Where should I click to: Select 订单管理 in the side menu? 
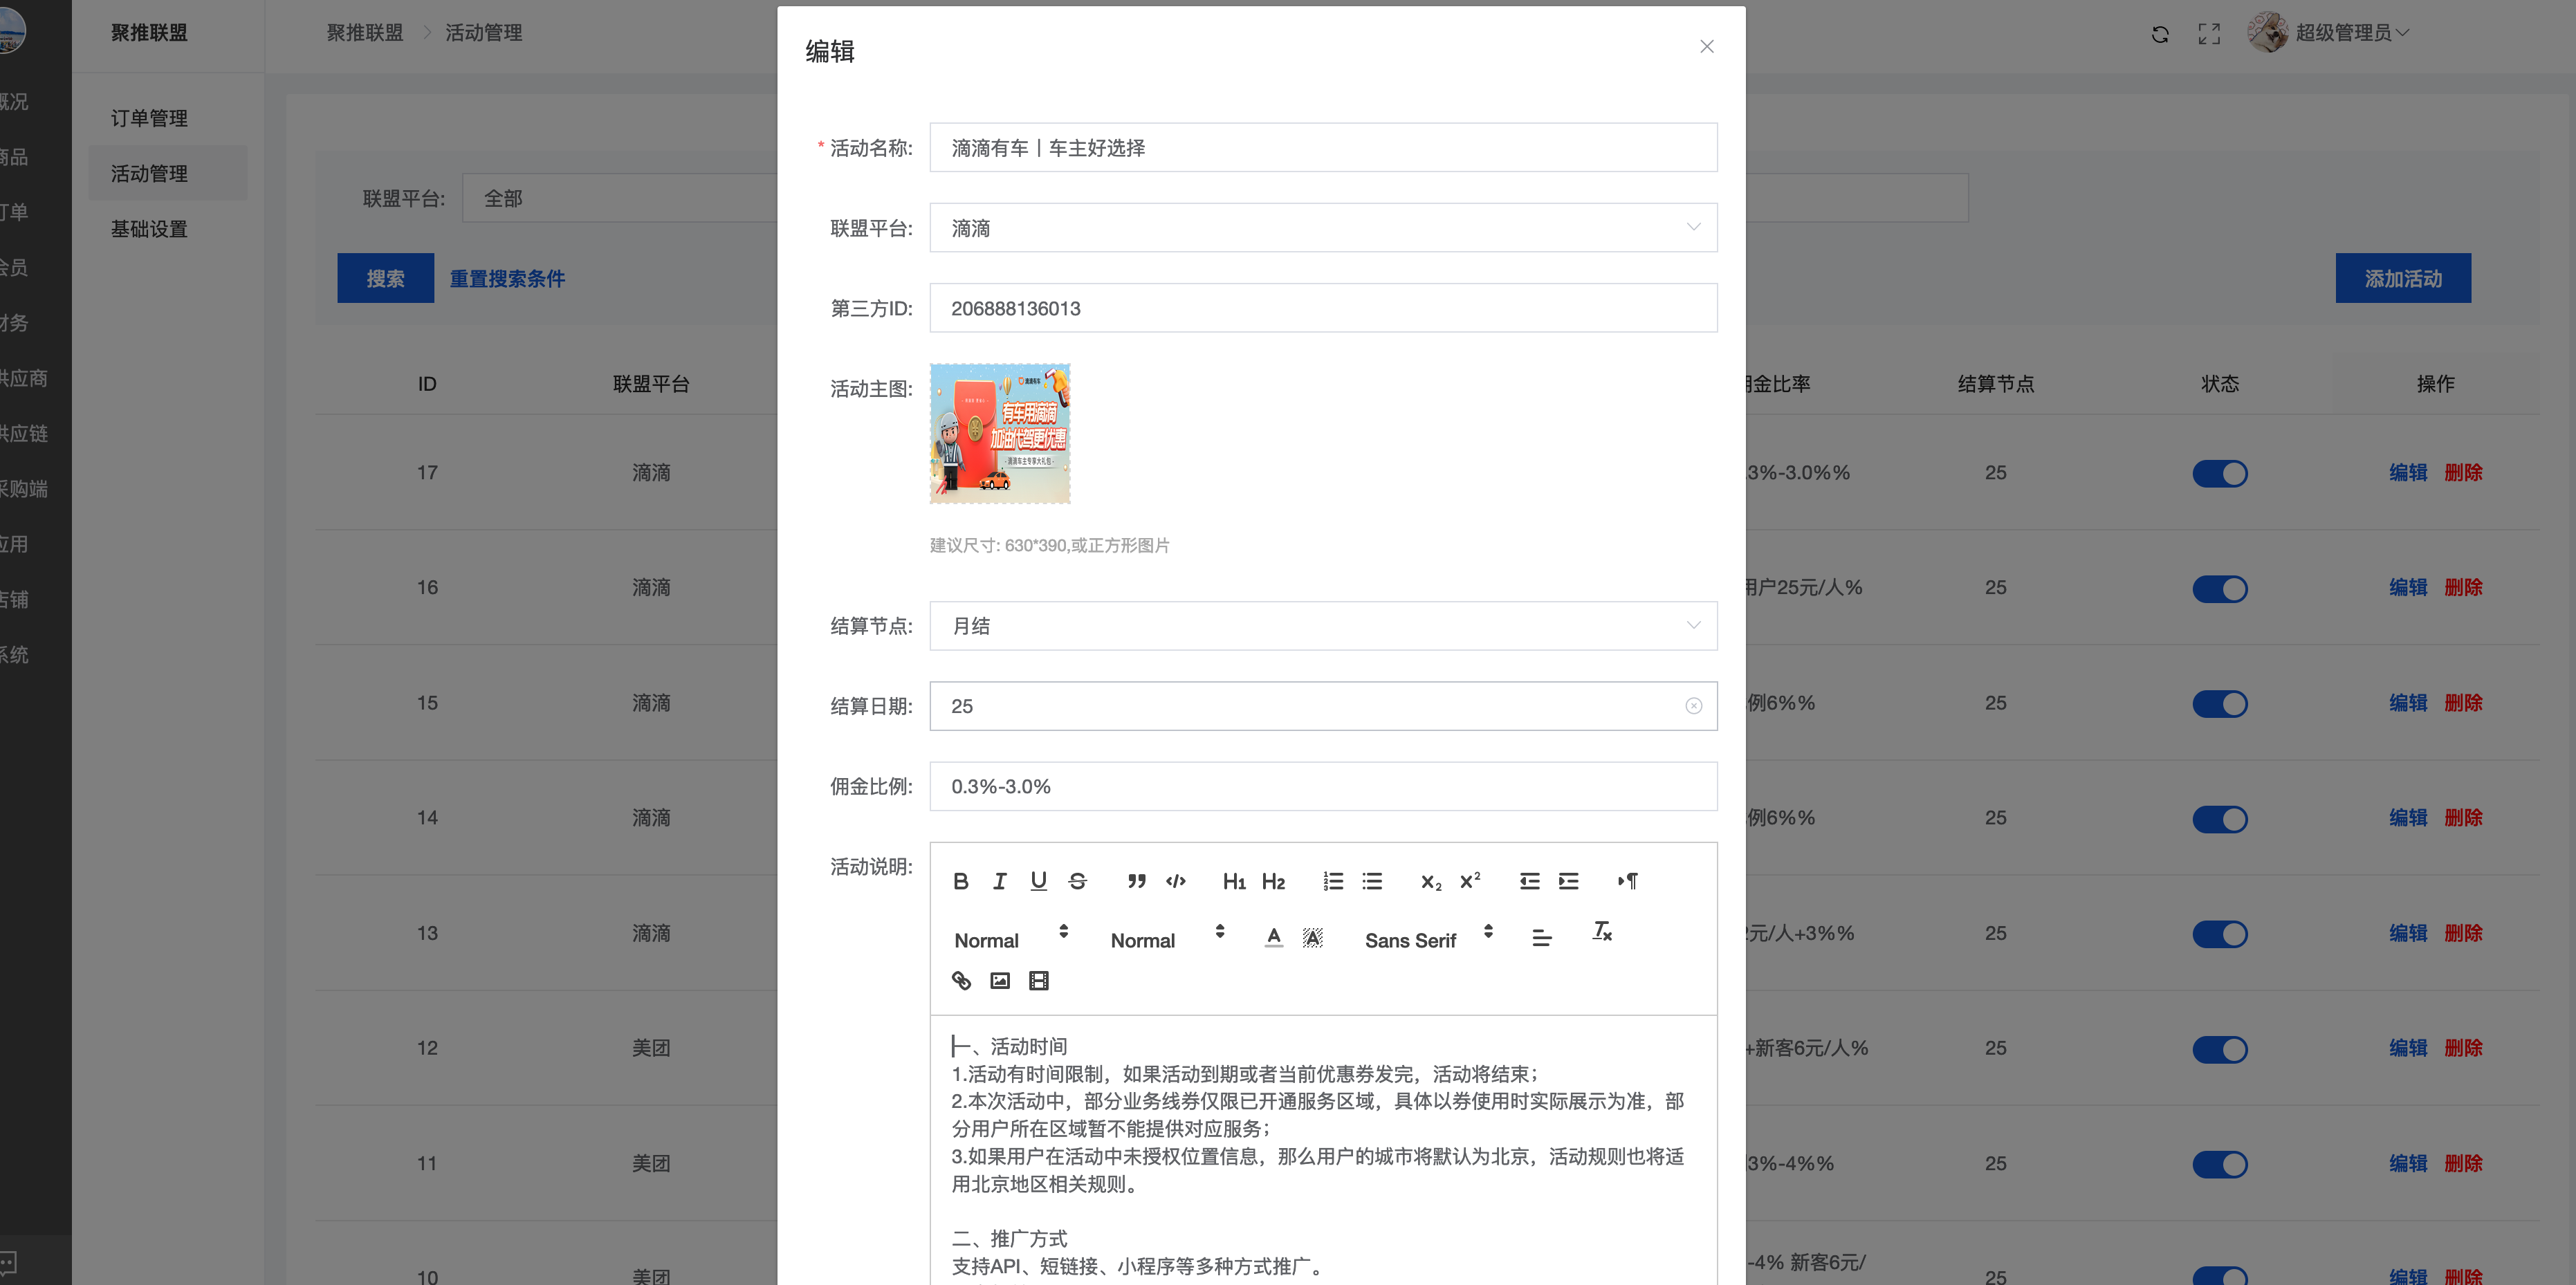pyautogui.click(x=149, y=118)
